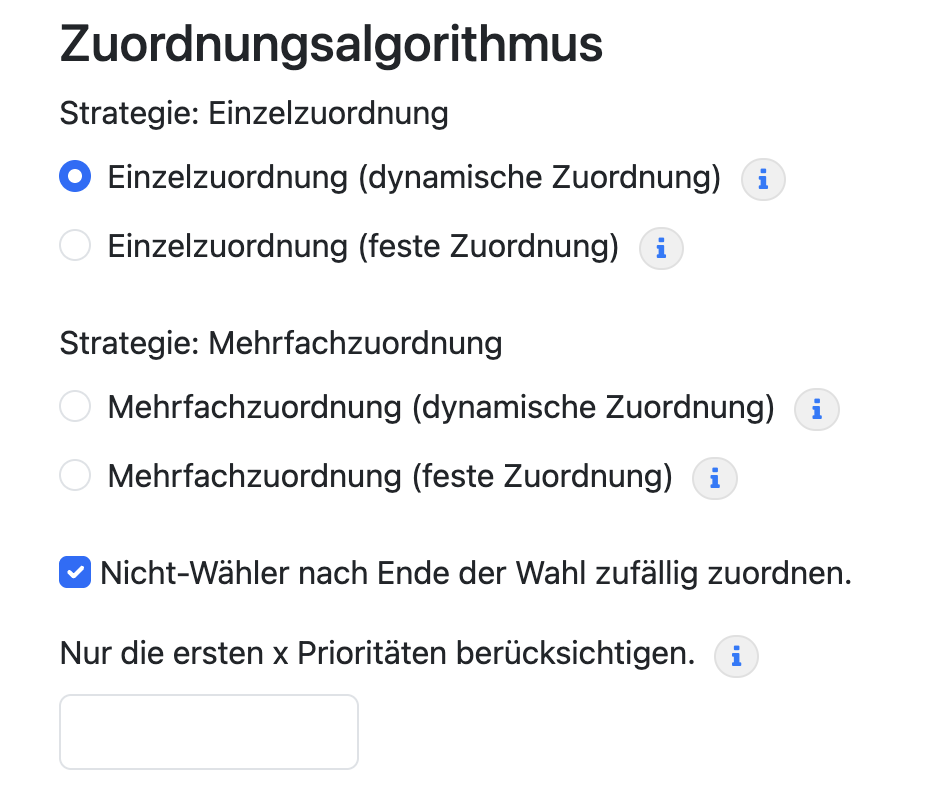Viewport: 944px width, 788px height.
Task: Click the Prioritäten number input field
Action: (208, 731)
